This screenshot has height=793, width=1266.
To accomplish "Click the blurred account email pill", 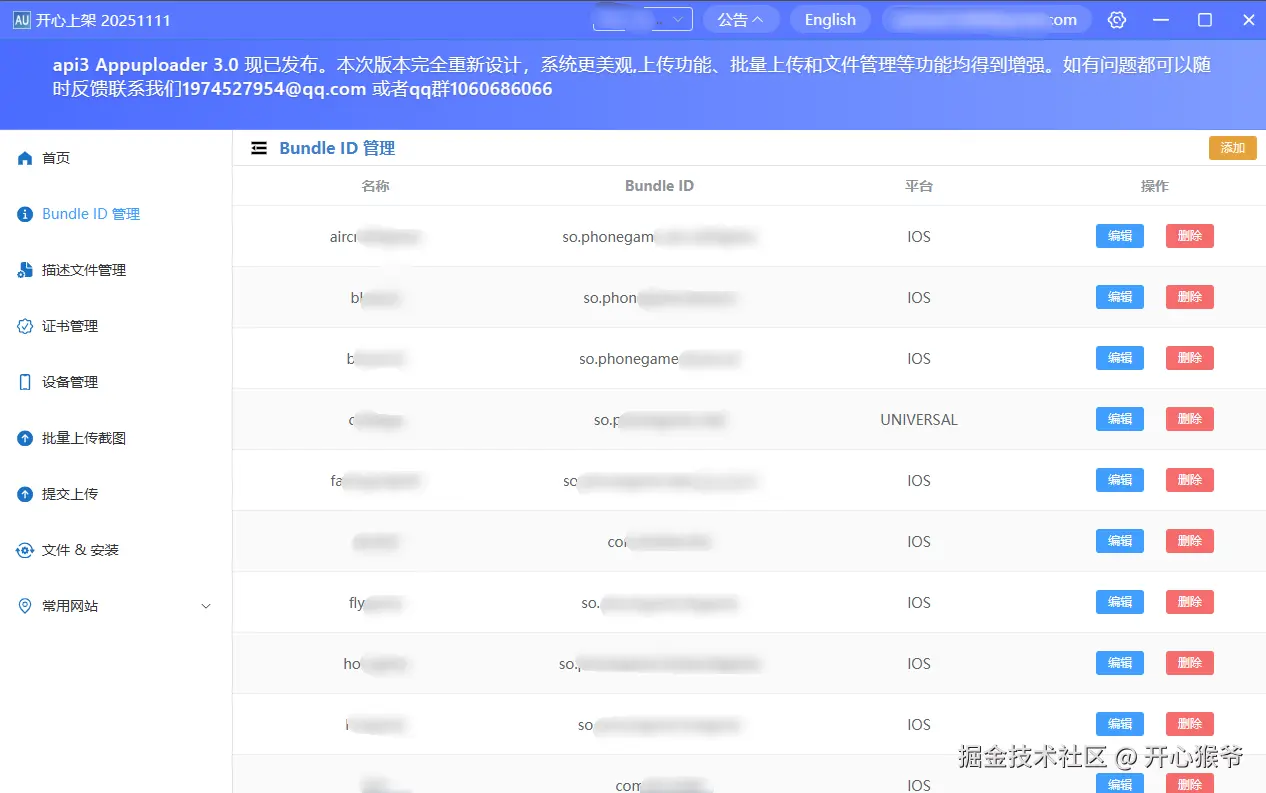I will coord(986,20).
